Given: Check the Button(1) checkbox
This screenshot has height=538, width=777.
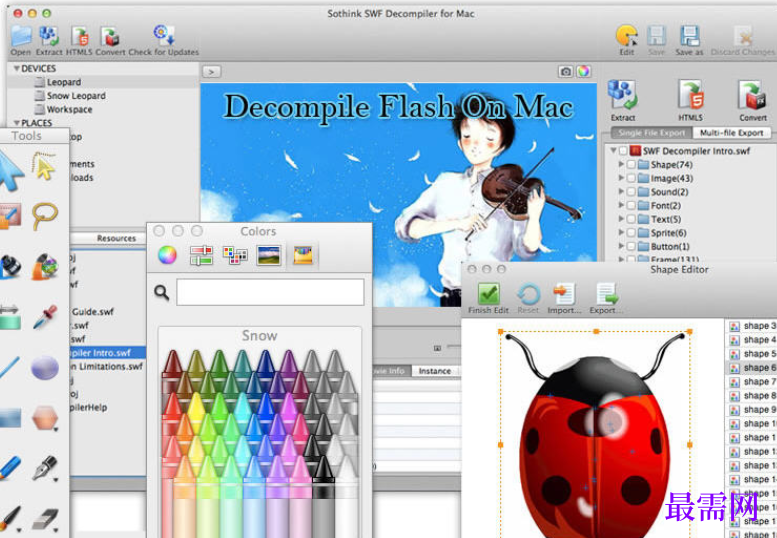Looking at the screenshot, I should coord(631,246).
